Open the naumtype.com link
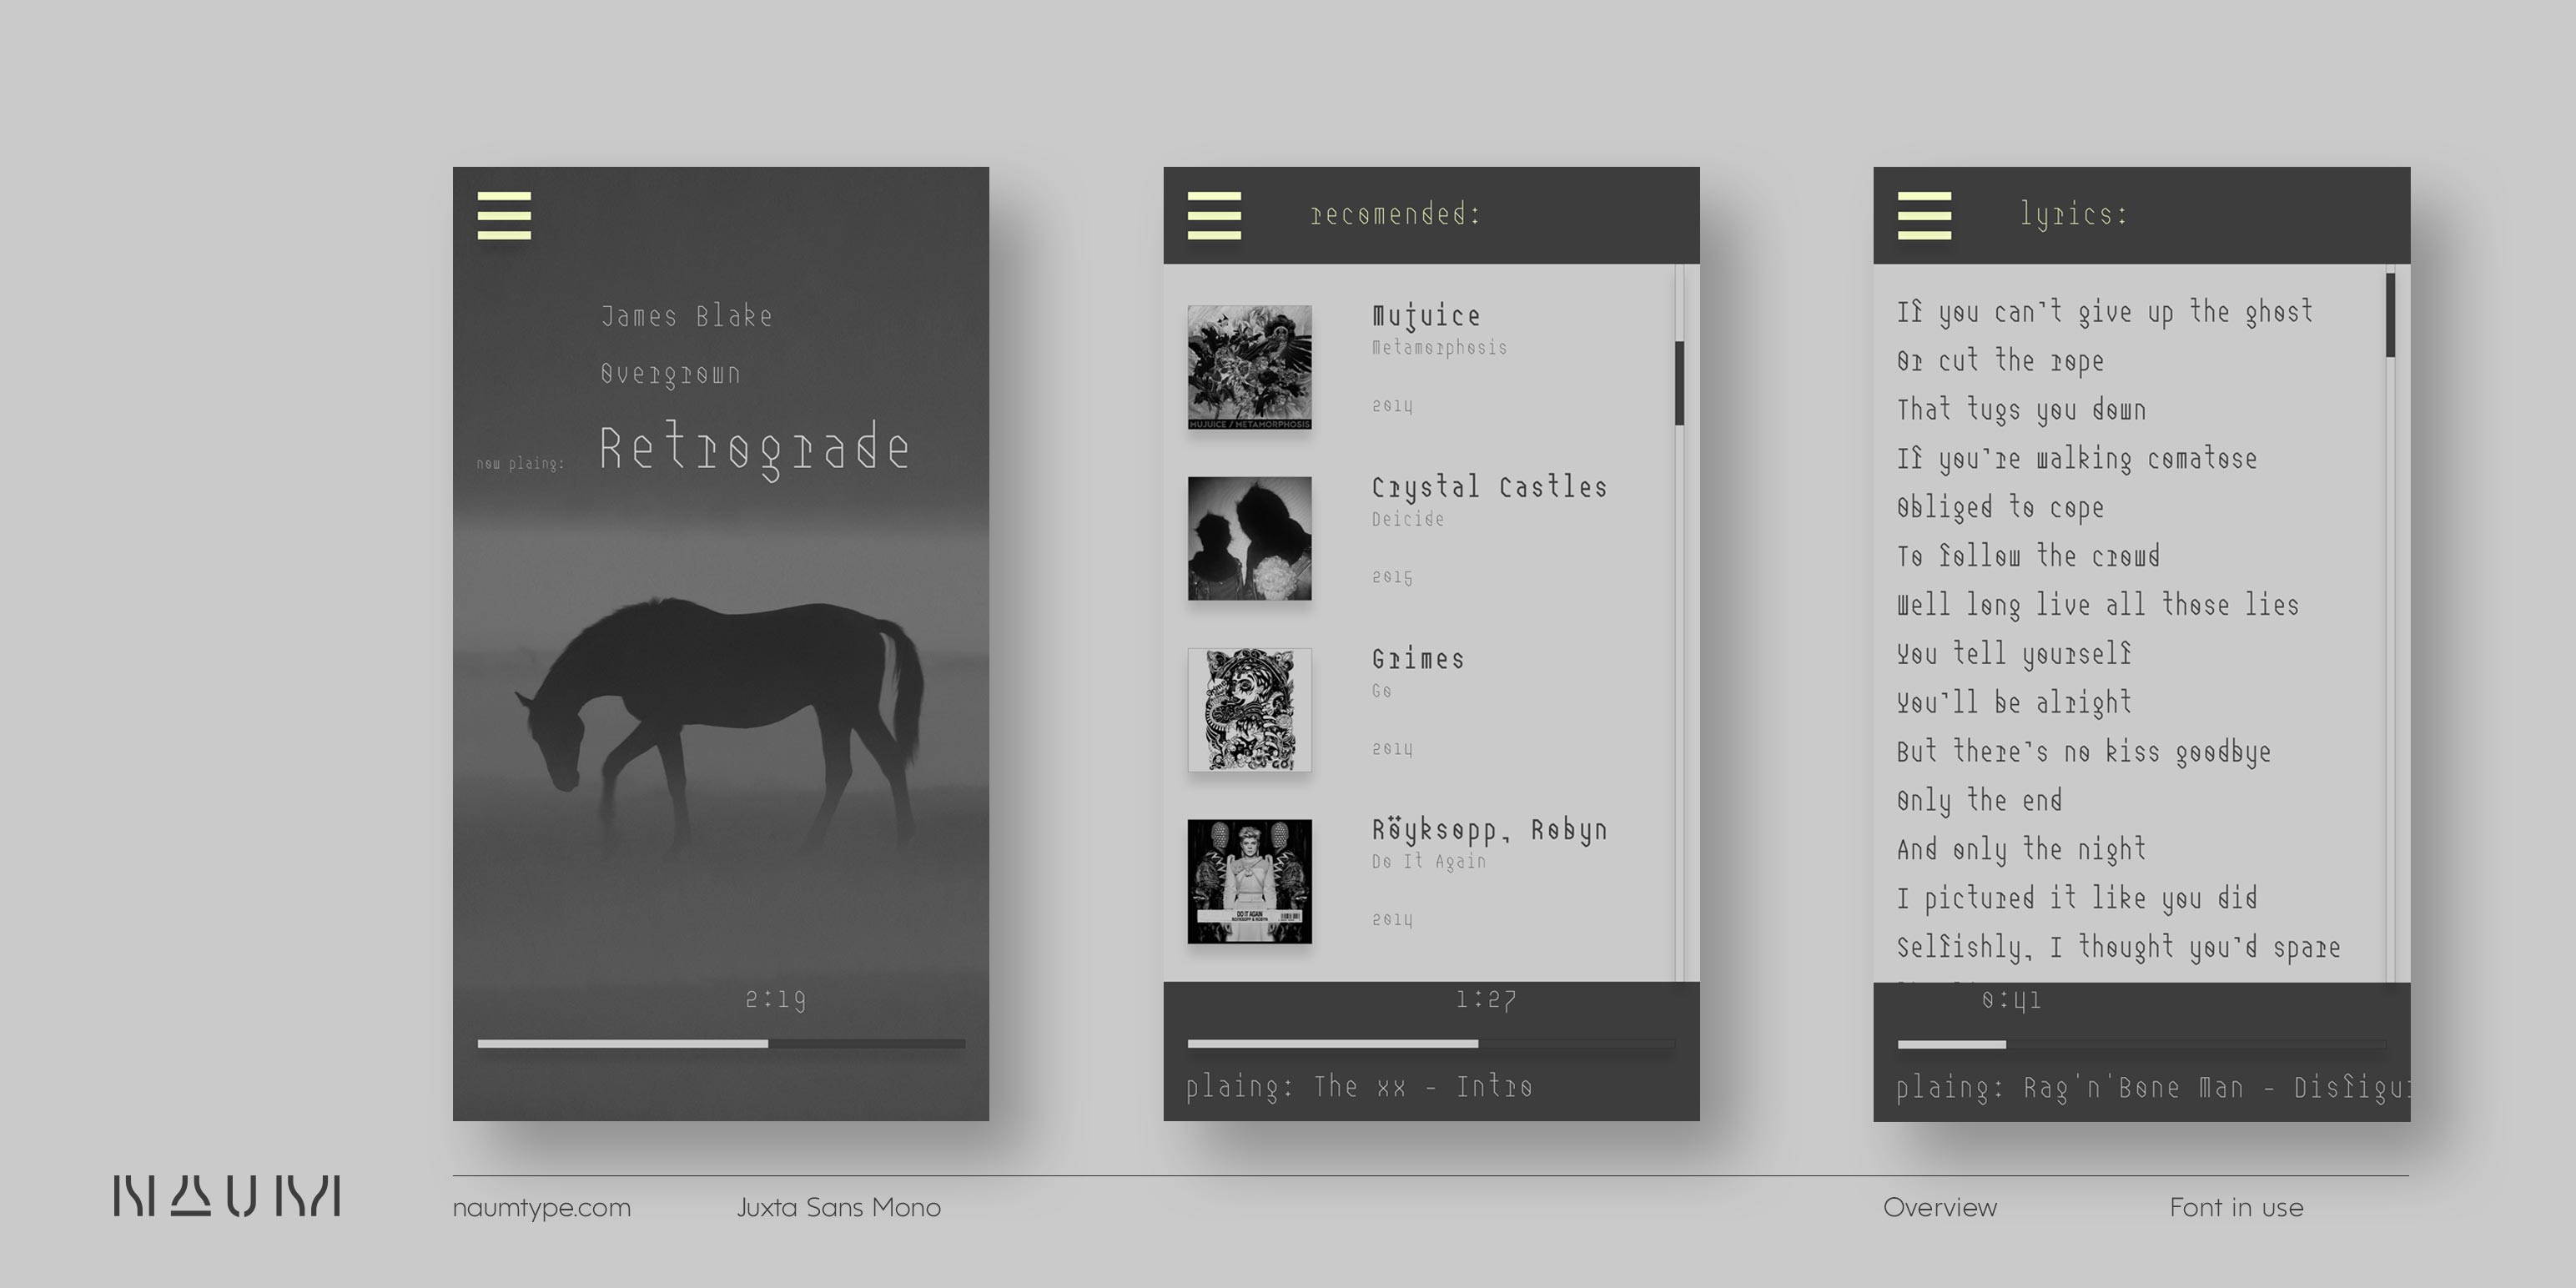Screen dimensions: 2576x1288 click(541, 1207)
